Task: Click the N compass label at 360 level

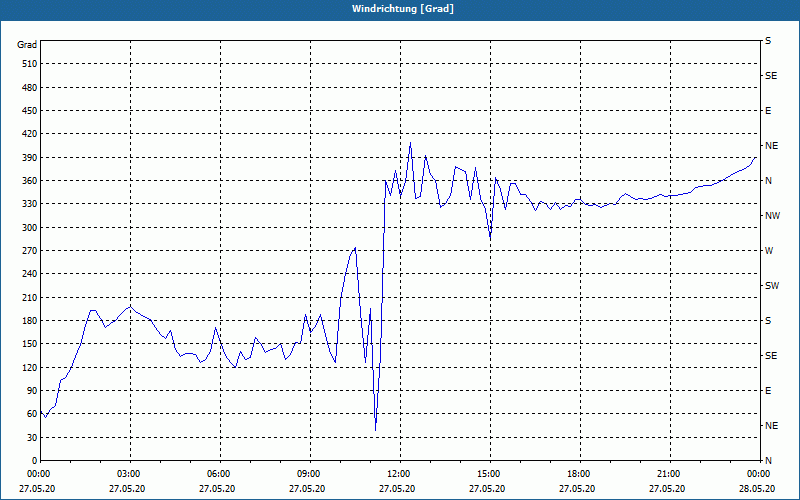Action: pos(768,181)
